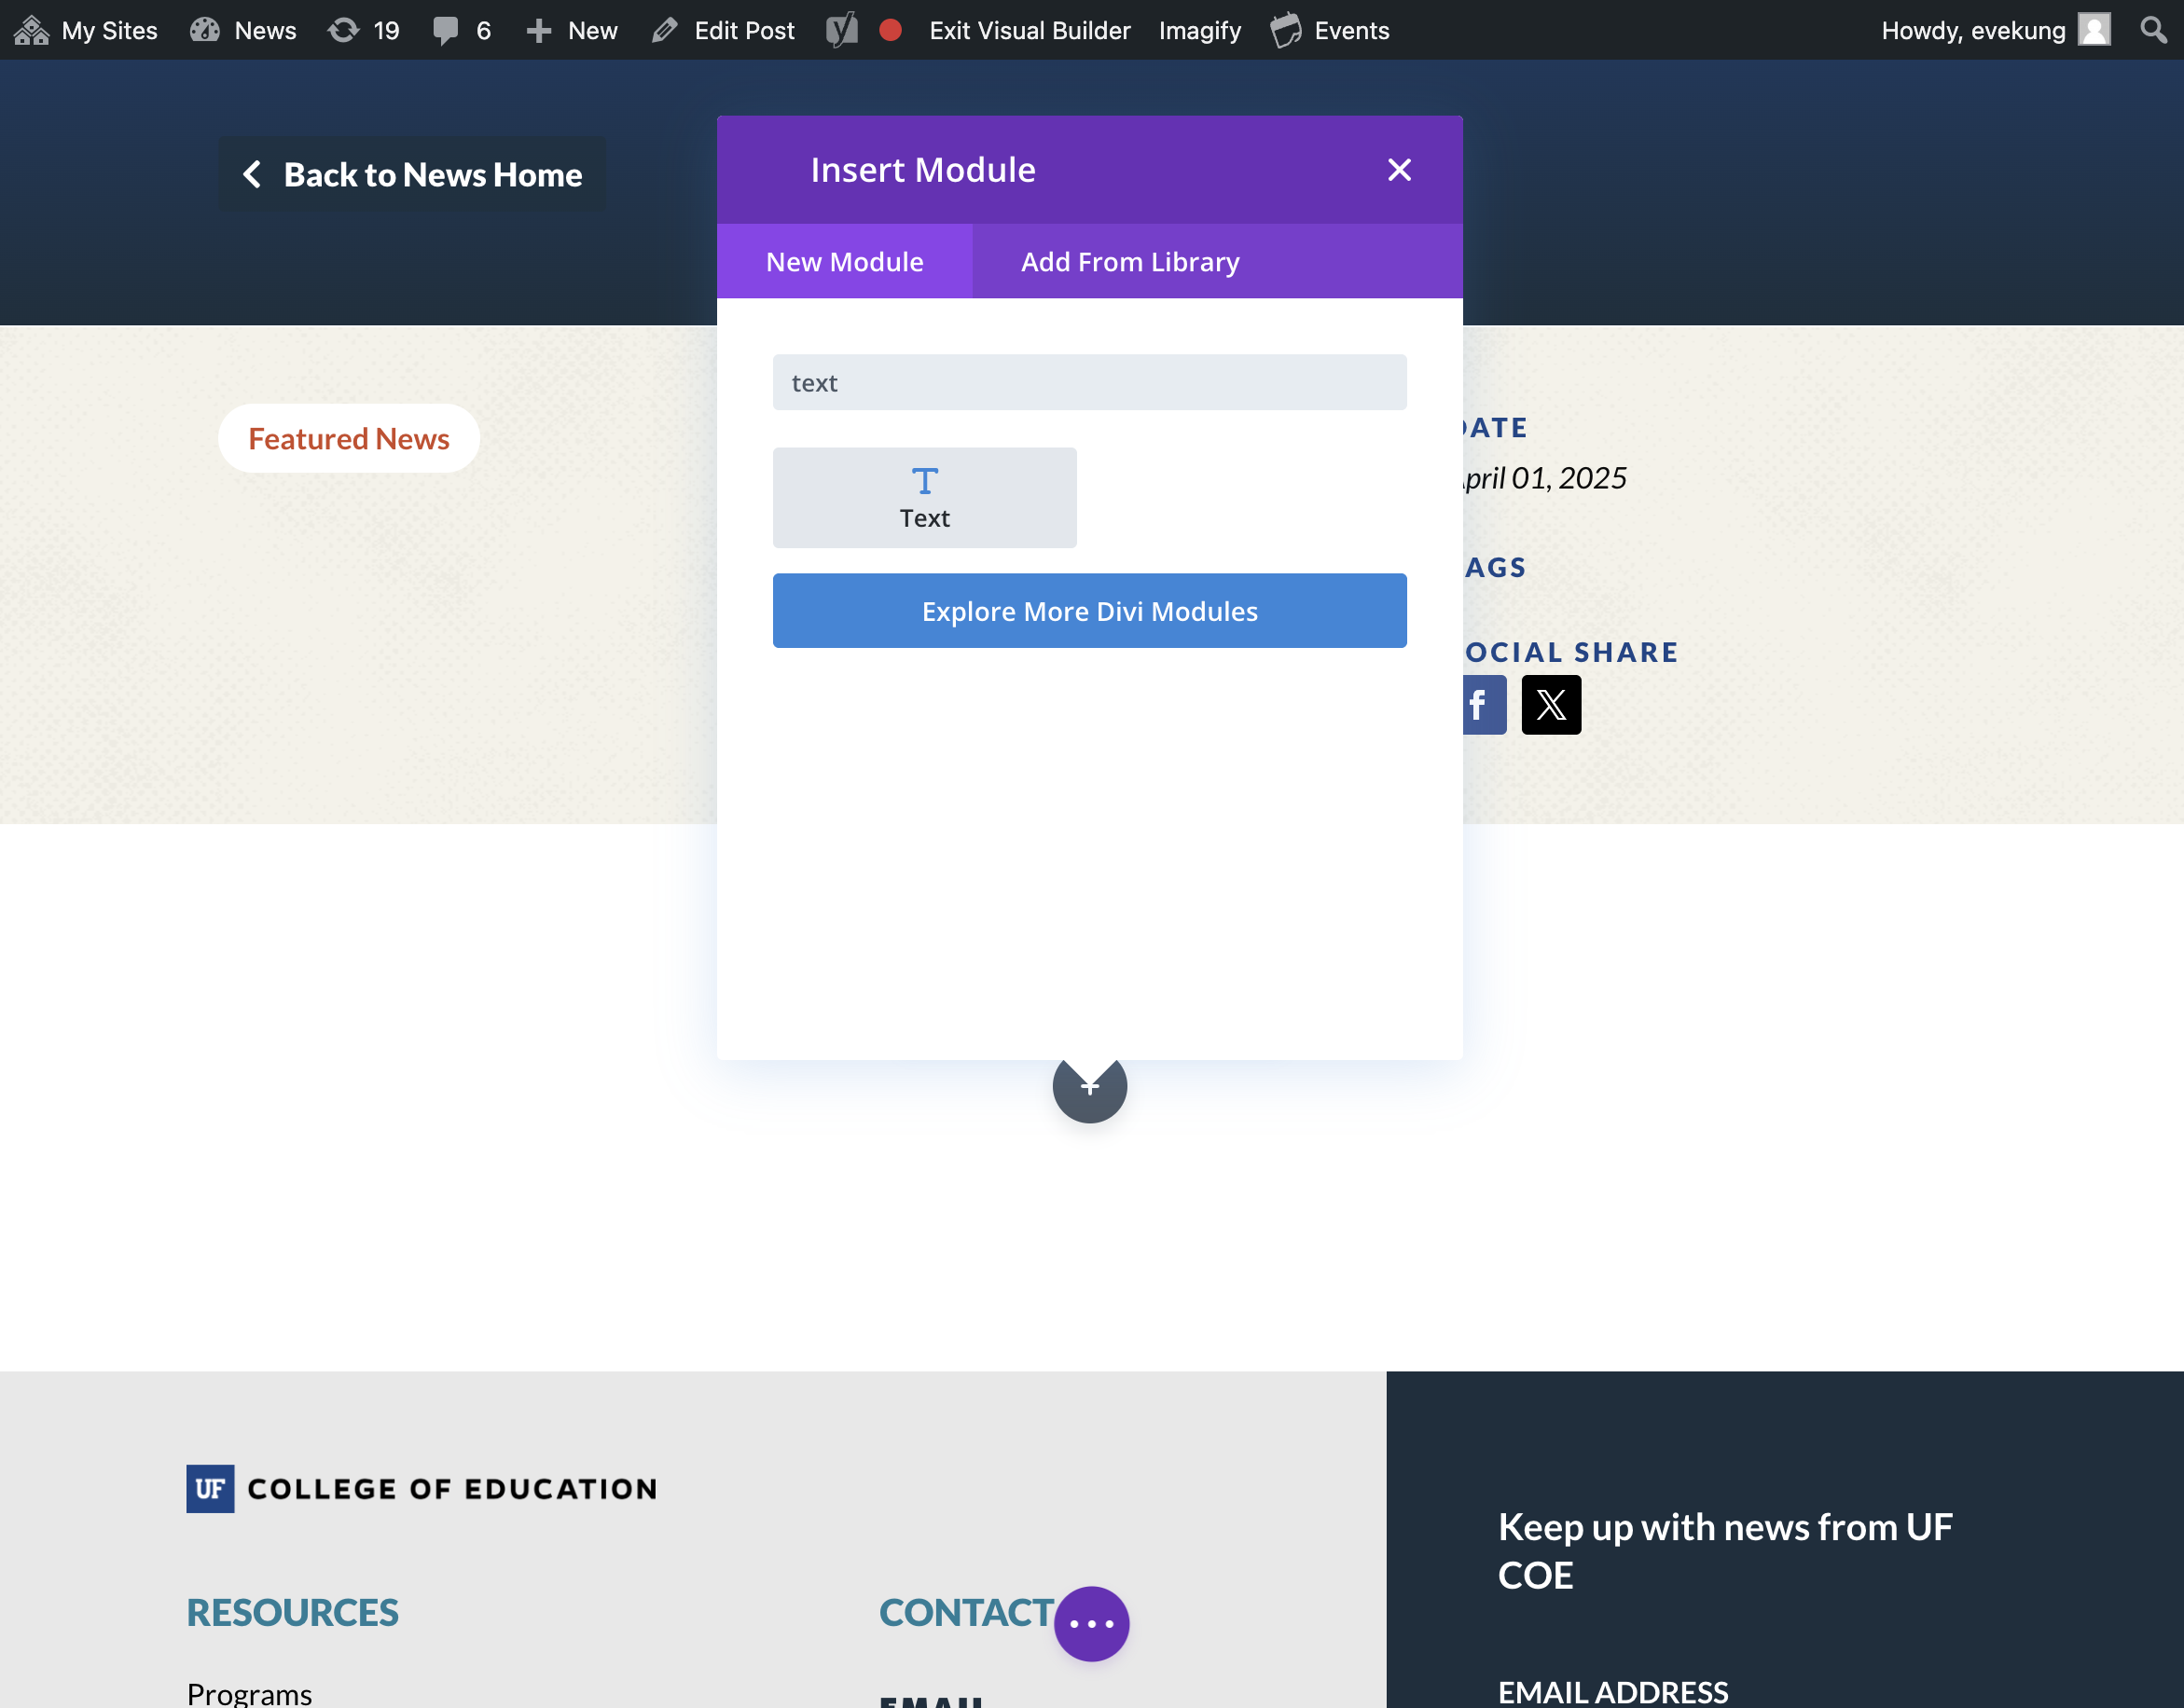
Task: Click the back chevron arrow icon
Action: click(x=252, y=174)
